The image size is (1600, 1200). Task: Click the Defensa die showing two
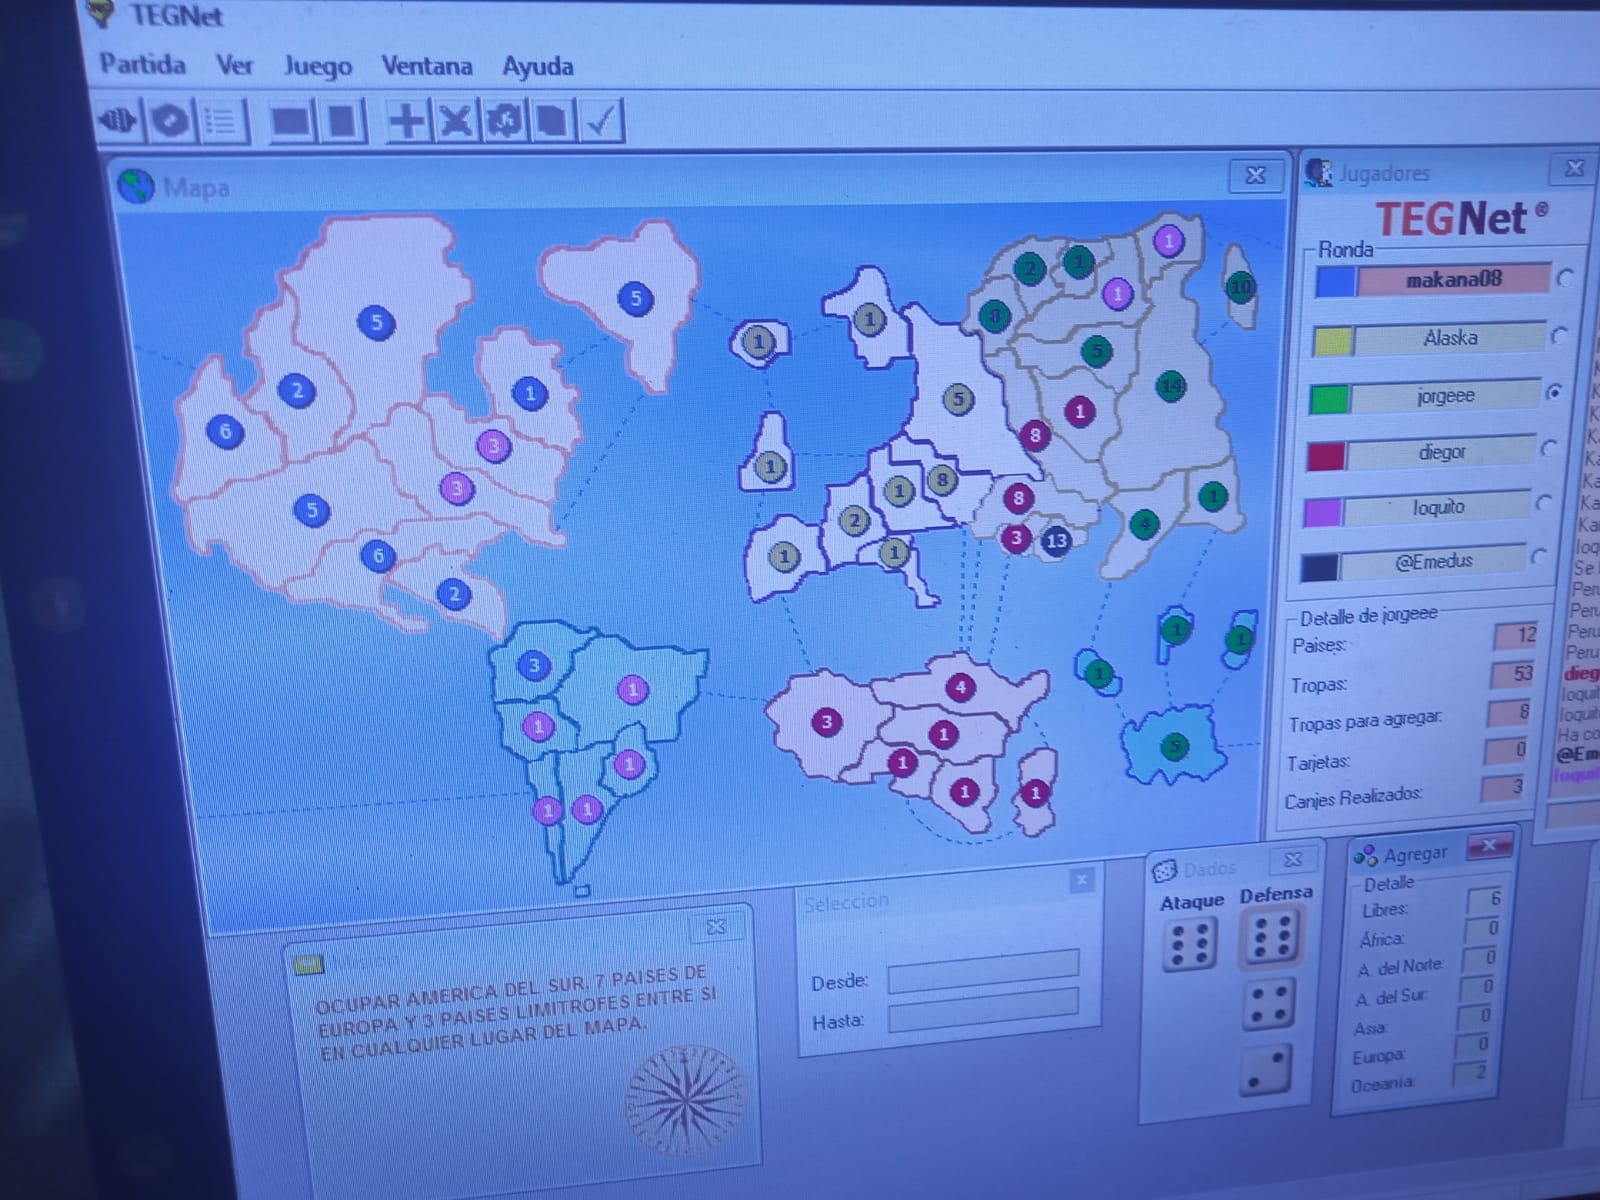click(1265, 1069)
